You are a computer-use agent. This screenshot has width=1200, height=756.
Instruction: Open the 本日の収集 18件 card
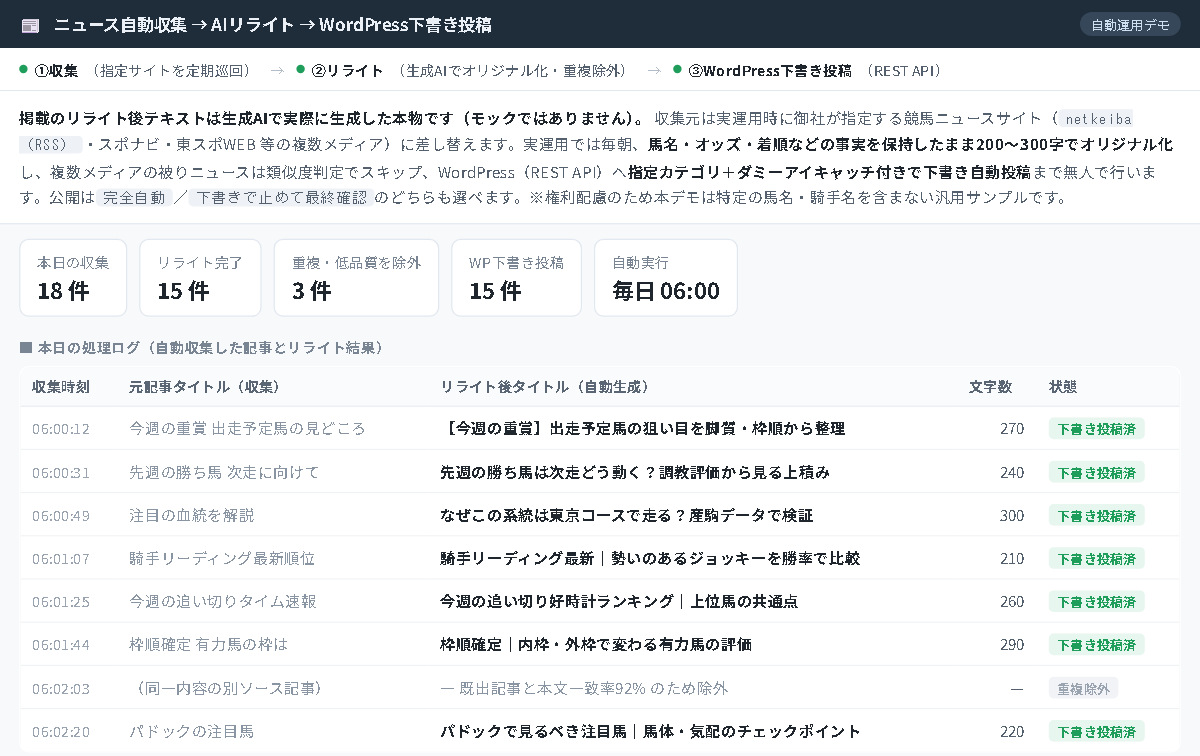[74, 278]
